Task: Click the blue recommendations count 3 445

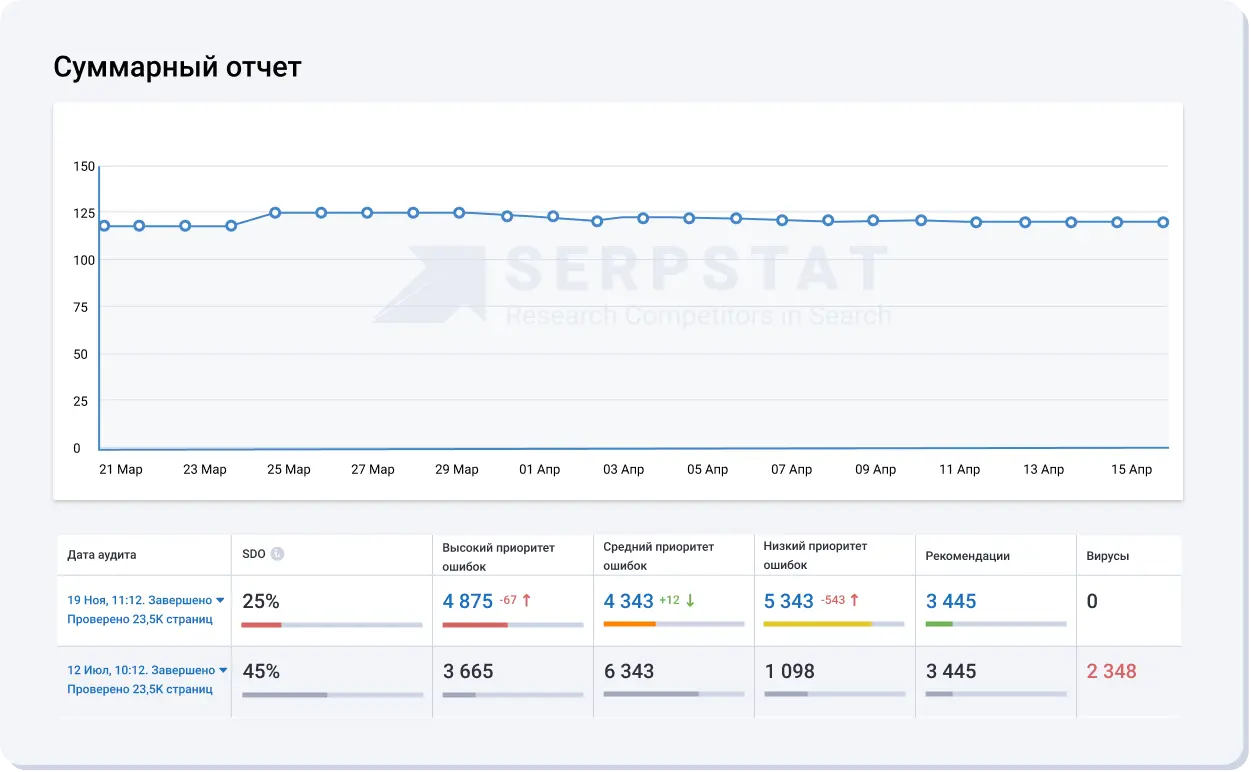Action: (x=951, y=601)
